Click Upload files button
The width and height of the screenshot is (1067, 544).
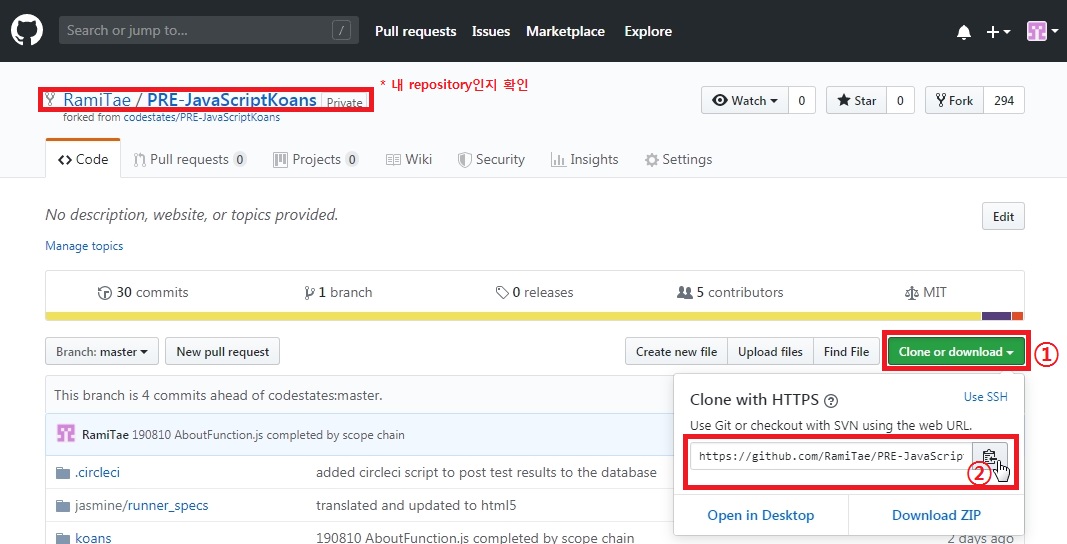[770, 351]
